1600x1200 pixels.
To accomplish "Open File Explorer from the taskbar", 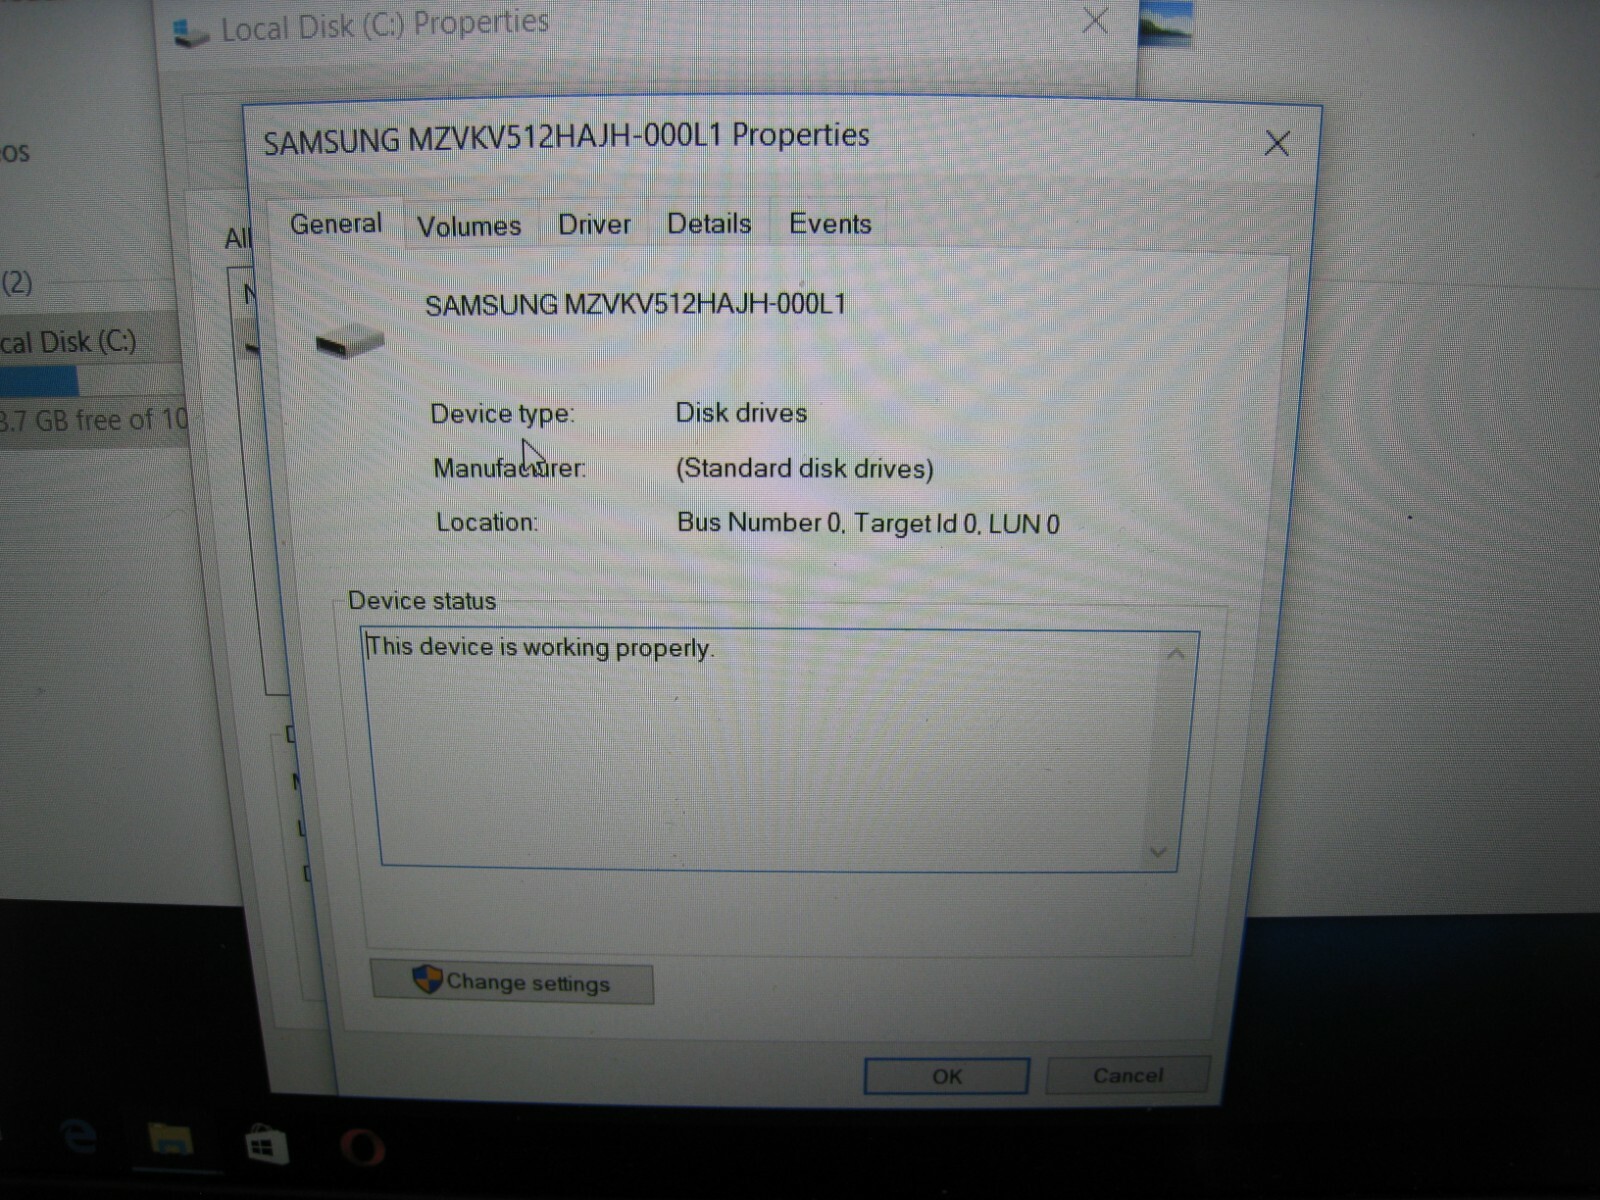I will pyautogui.click(x=170, y=1140).
